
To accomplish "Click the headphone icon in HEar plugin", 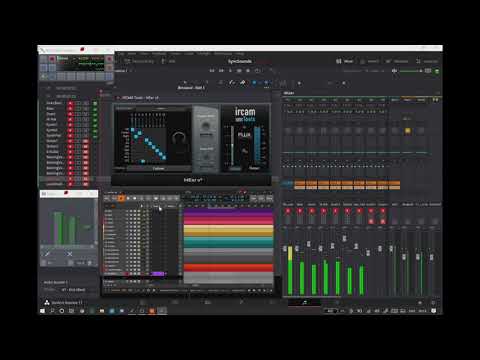I will click(x=179, y=137).
